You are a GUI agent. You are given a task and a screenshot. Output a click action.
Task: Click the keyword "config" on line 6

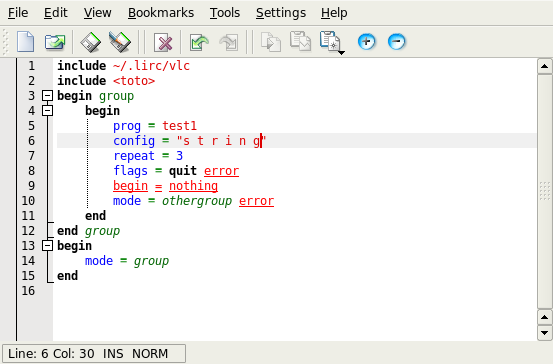point(134,141)
